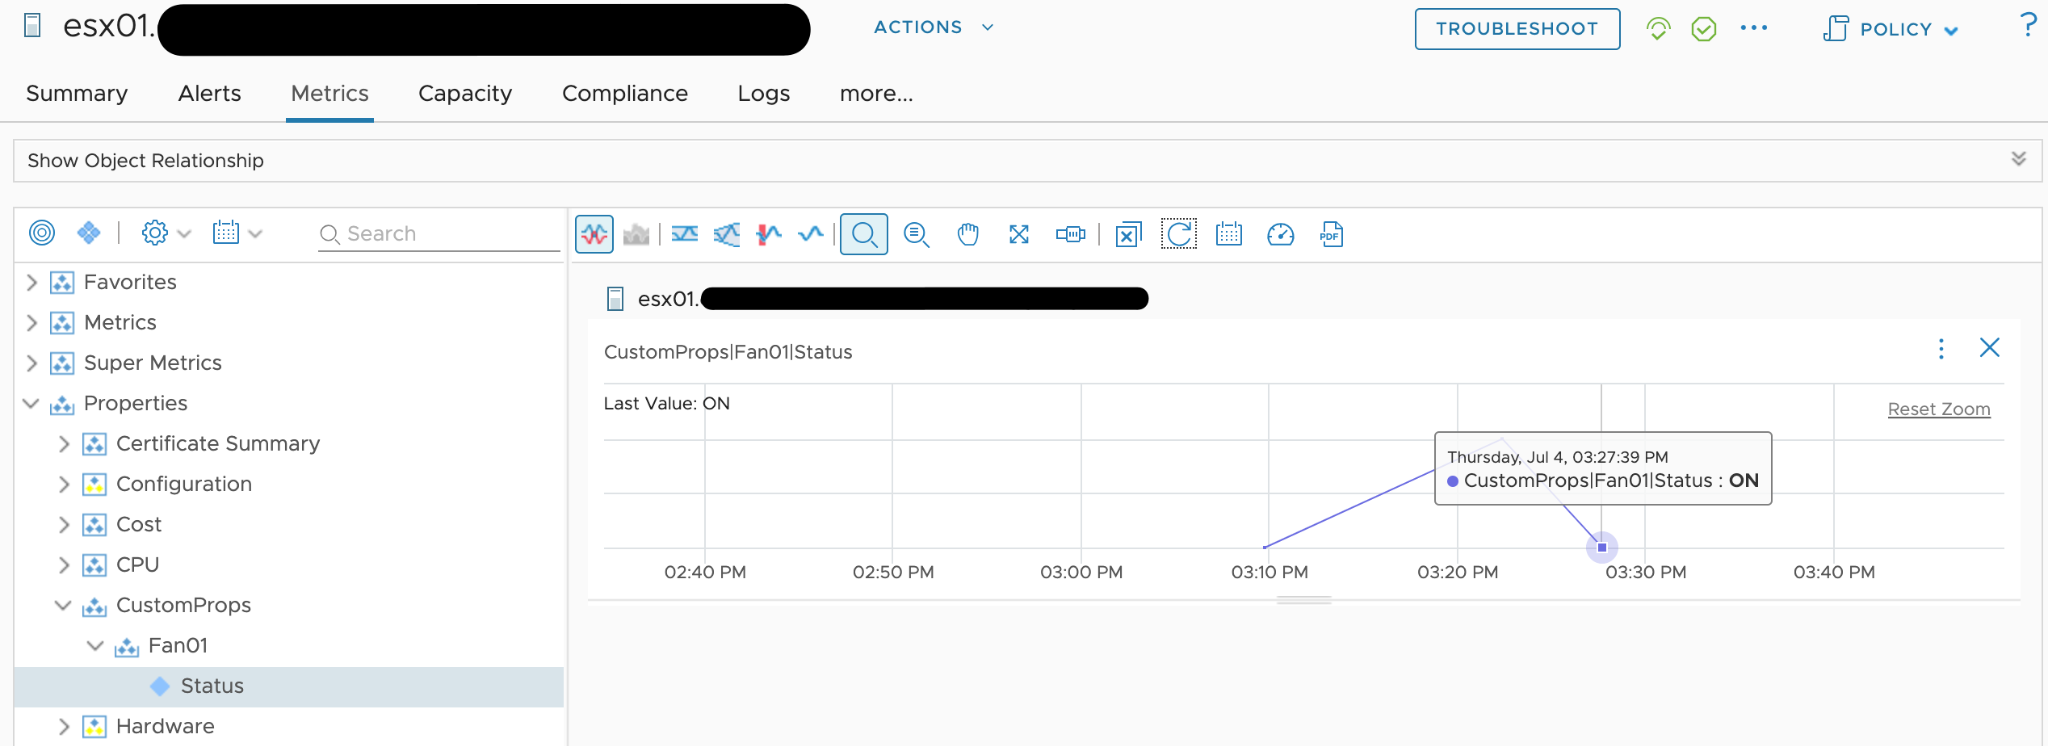Screen dimensions: 2048x746
Task: Expand the Favorites tree node
Action: click(31, 283)
